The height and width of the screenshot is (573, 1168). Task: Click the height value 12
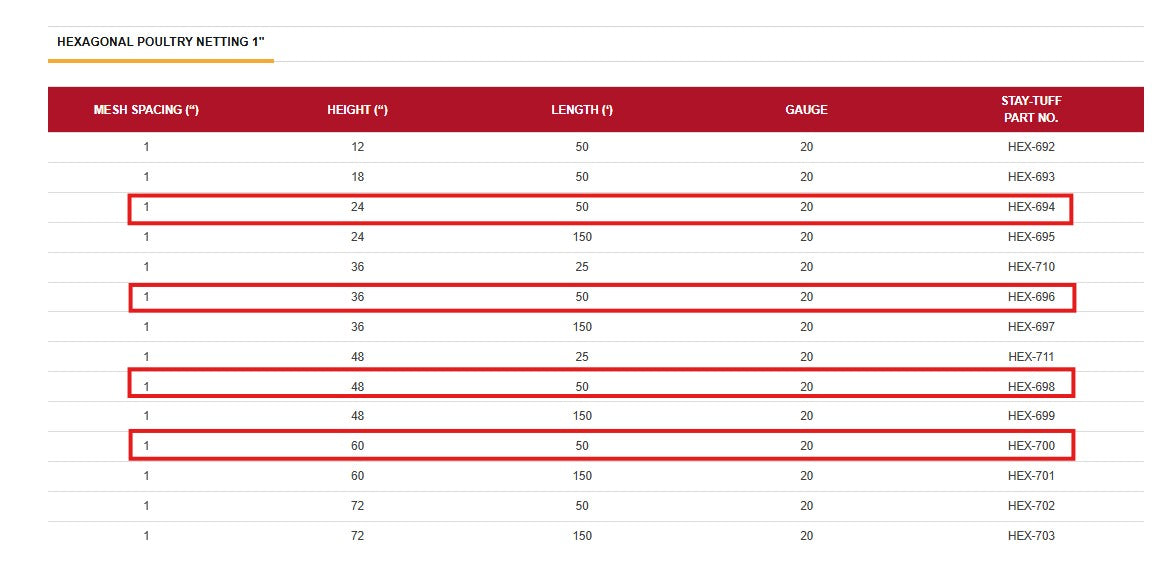click(x=357, y=147)
